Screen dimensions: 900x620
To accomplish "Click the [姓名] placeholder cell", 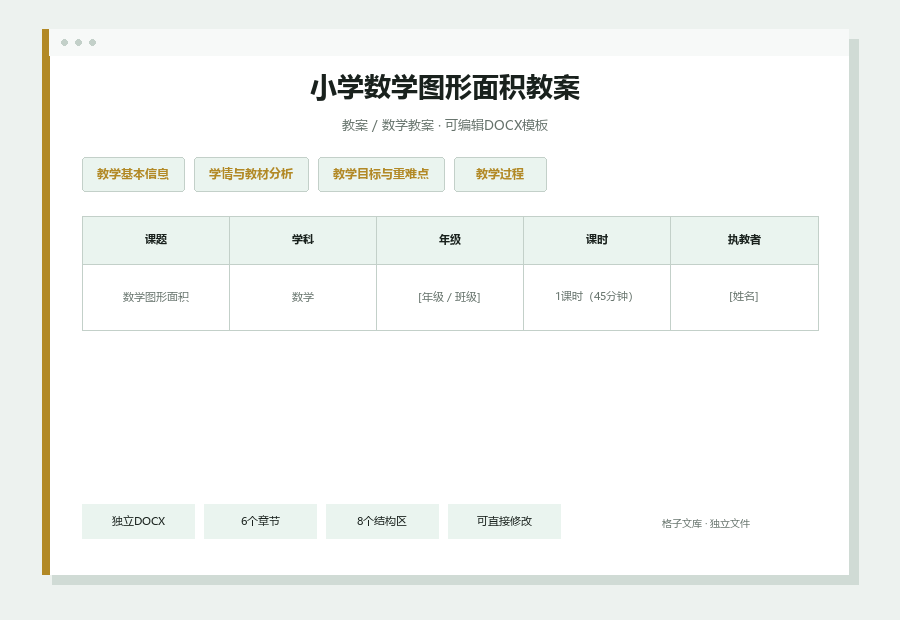I will click(x=744, y=297).
